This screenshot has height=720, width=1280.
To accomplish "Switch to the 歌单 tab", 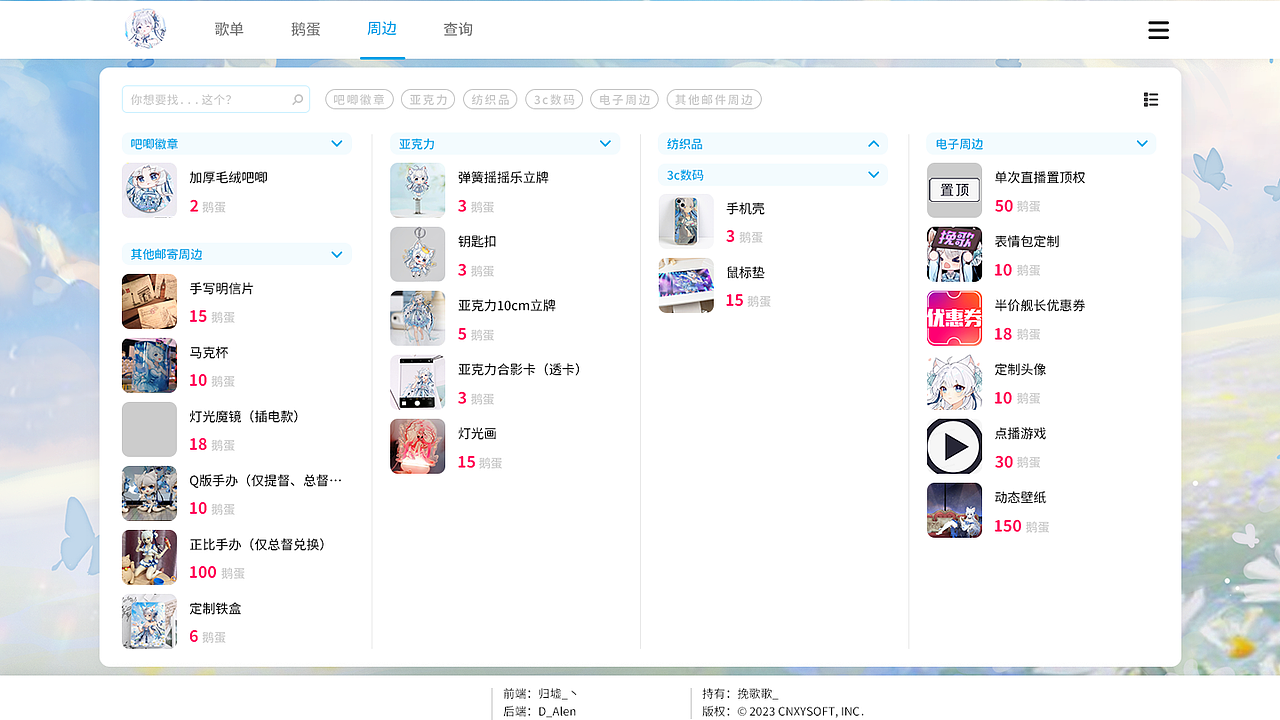I will click(229, 29).
